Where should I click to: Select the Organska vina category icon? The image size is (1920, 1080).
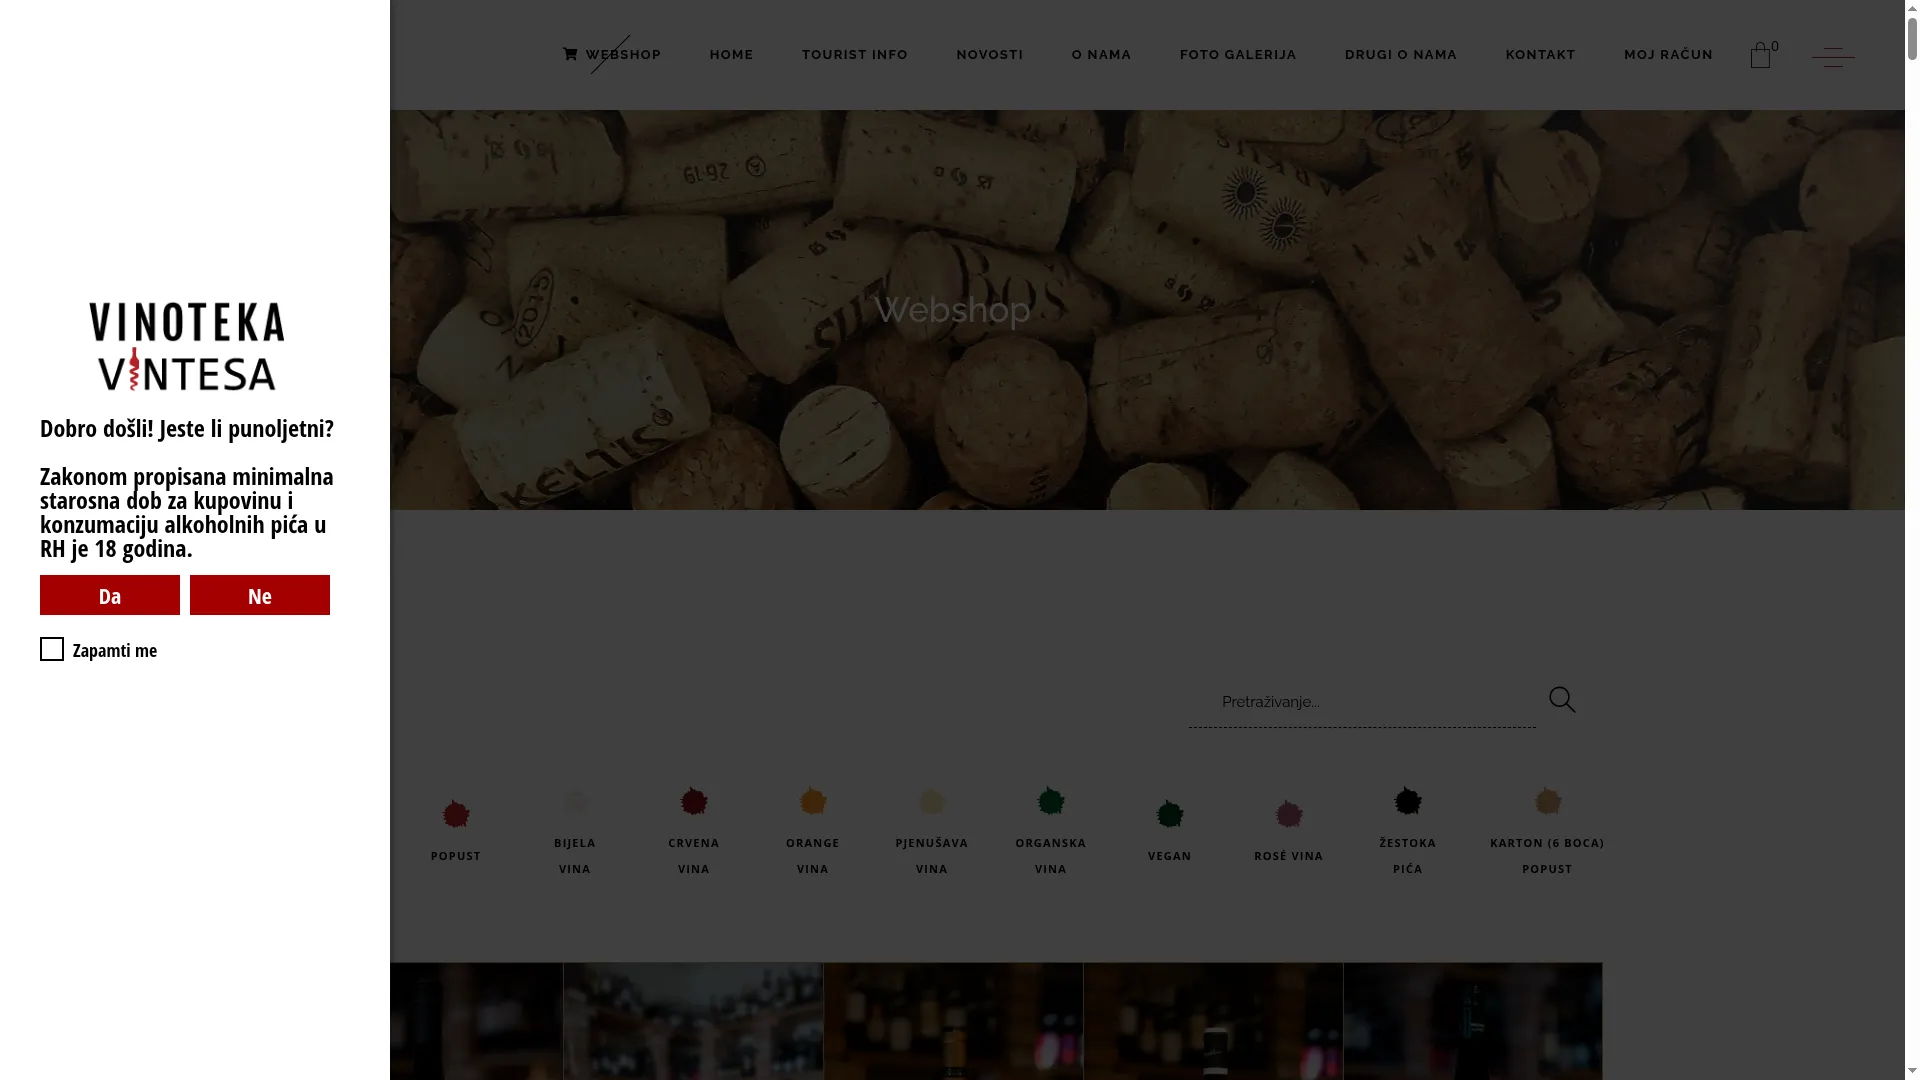pyautogui.click(x=1051, y=801)
